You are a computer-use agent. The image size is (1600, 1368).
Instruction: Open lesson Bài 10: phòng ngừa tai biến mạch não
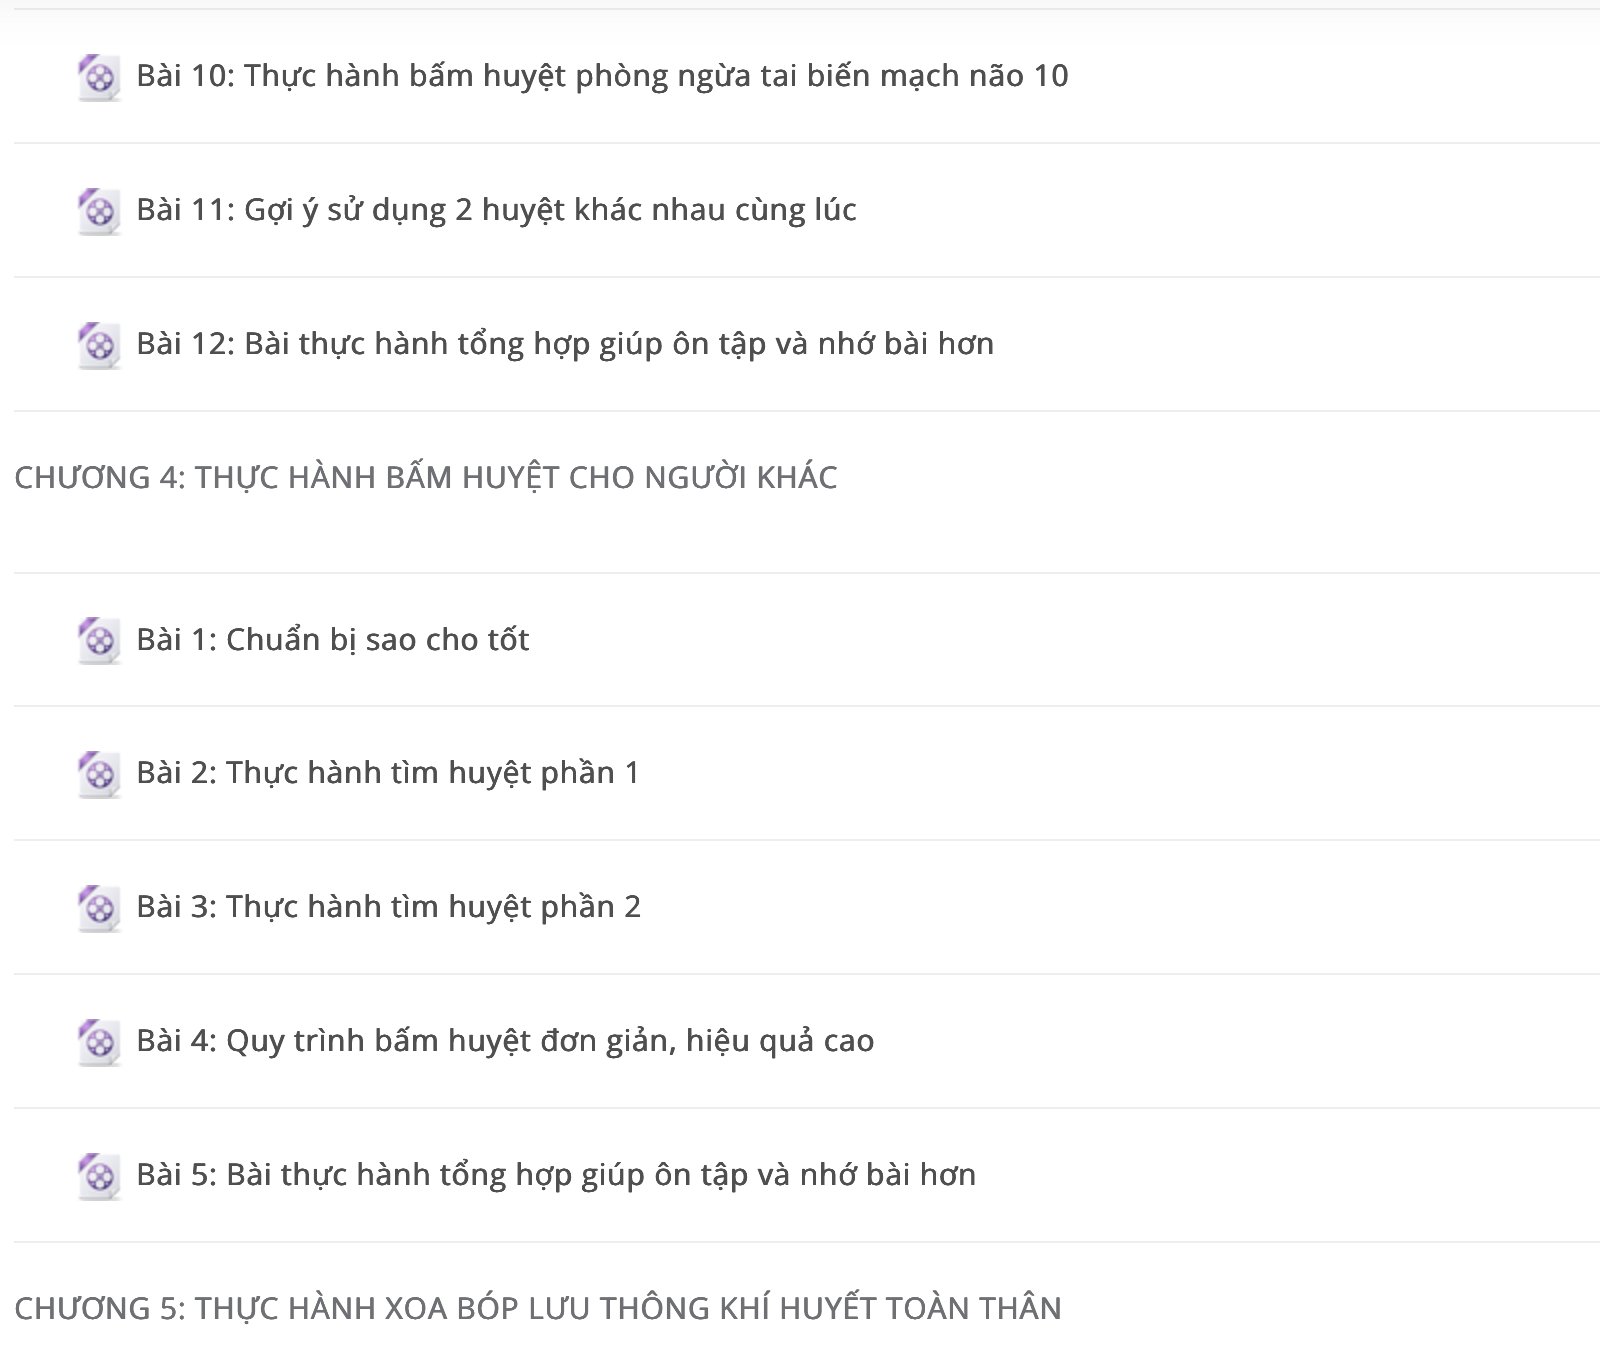click(x=602, y=76)
